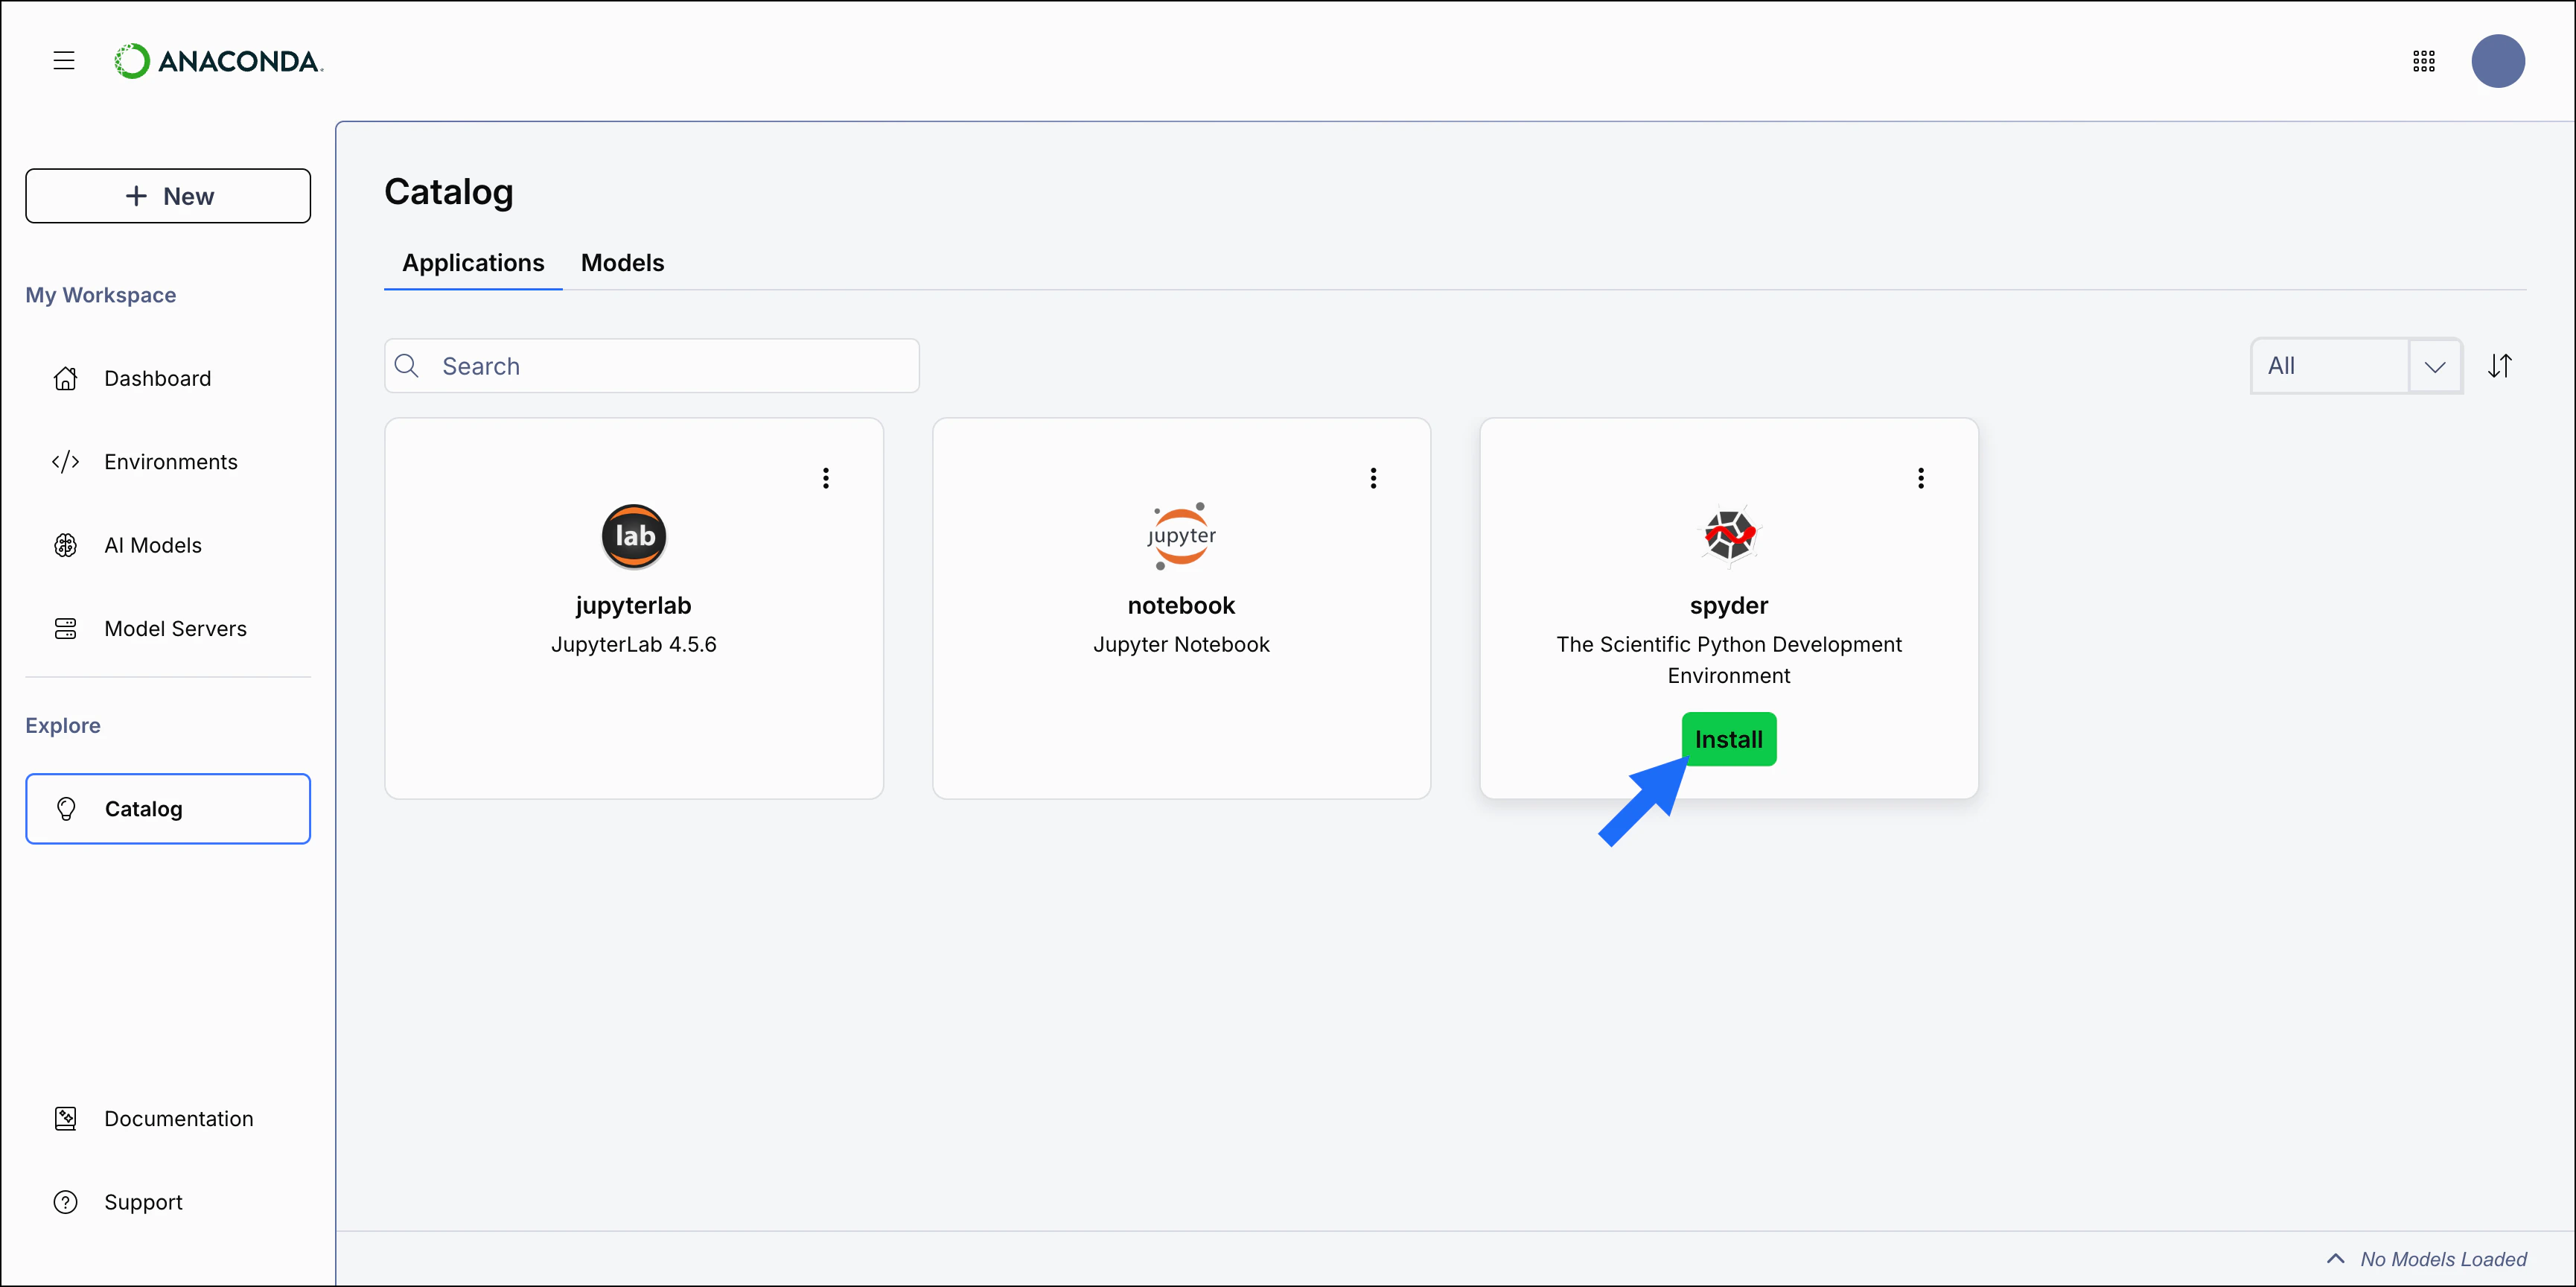The image size is (2576, 1287).
Task: Open the Documentation link
Action: coord(178,1118)
